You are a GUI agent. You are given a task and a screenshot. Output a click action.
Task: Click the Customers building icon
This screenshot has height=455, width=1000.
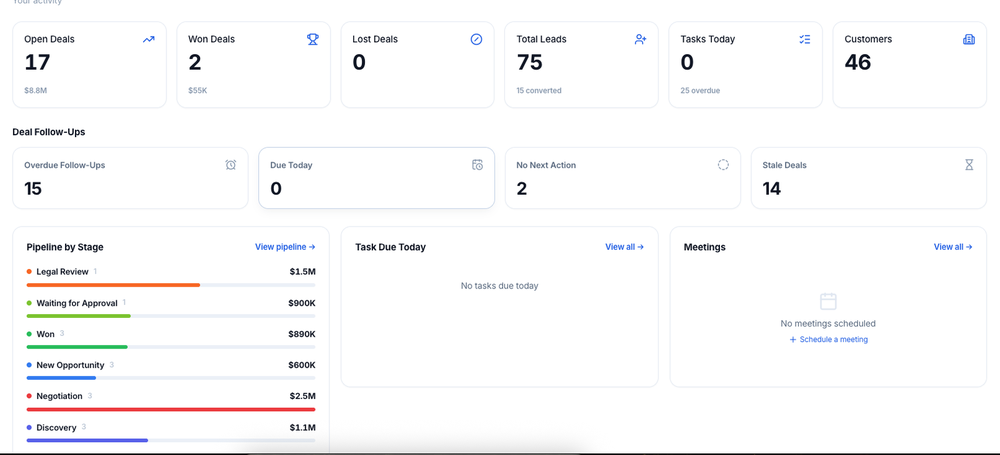969,39
